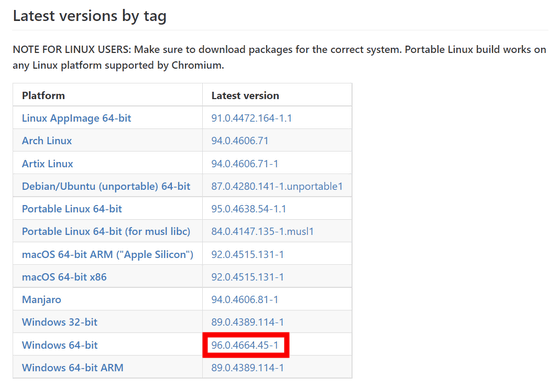Open the Windows 64-bit ARM link

72,368
